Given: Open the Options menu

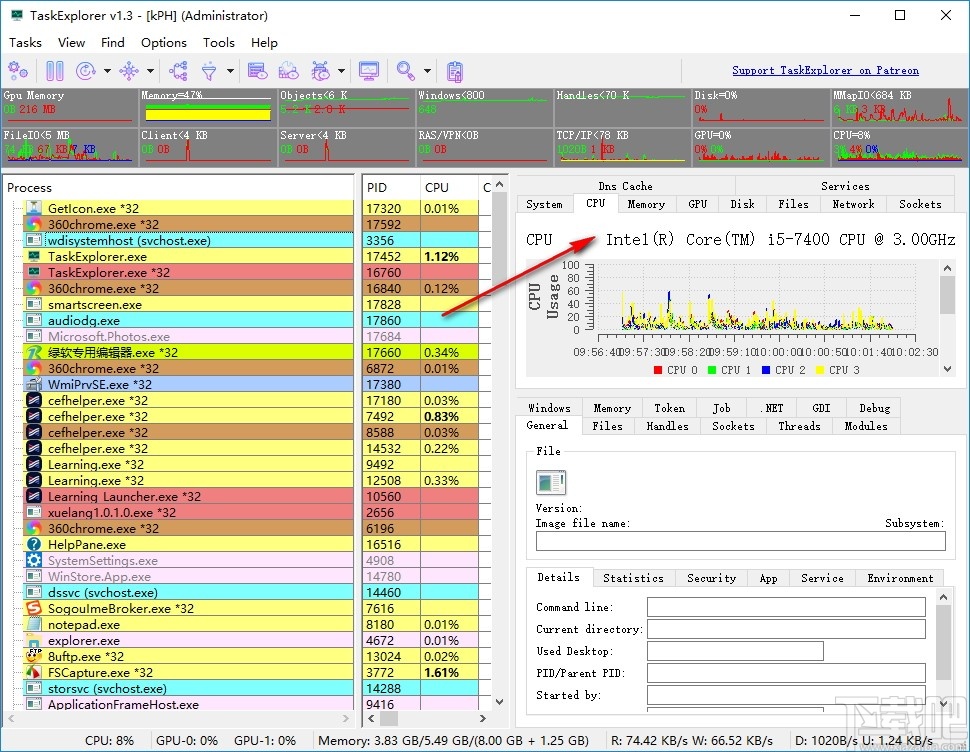Looking at the screenshot, I should click(163, 43).
